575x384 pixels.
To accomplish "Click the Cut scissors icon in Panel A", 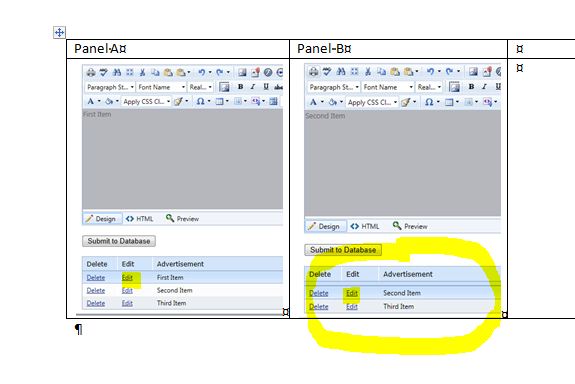I will coord(142,72).
